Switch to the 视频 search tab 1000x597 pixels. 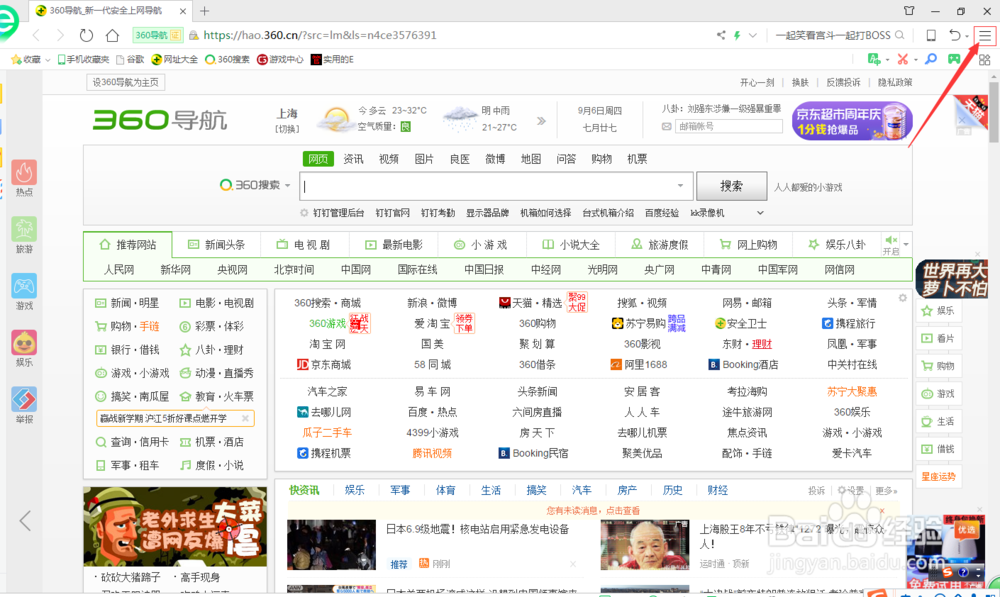coord(389,158)
